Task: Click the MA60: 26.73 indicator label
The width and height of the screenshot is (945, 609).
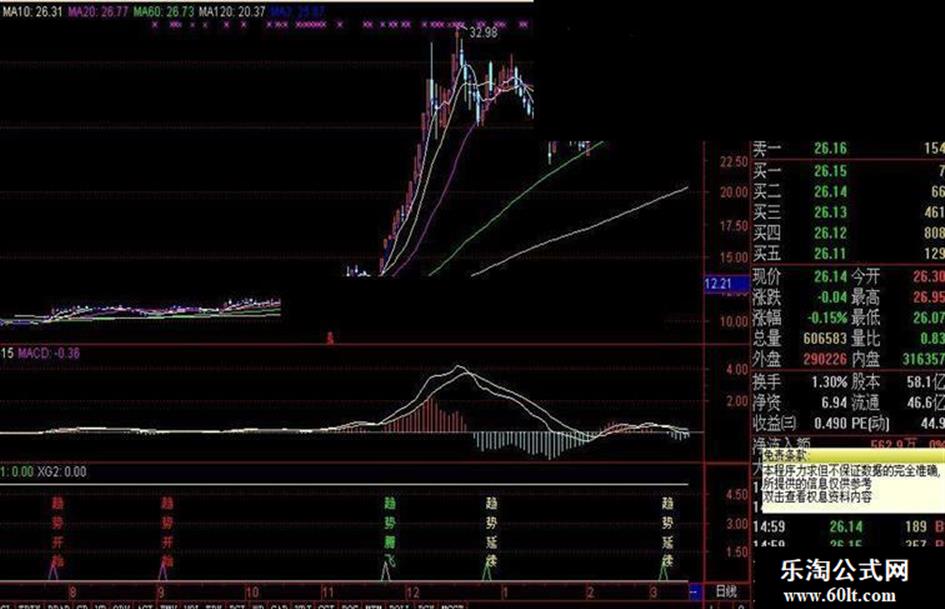Action: (x=164, y=11)
